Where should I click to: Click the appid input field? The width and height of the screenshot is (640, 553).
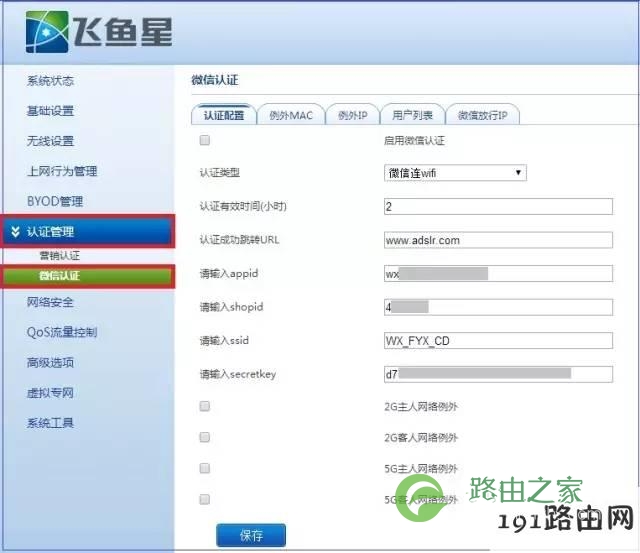pos(498,273)
